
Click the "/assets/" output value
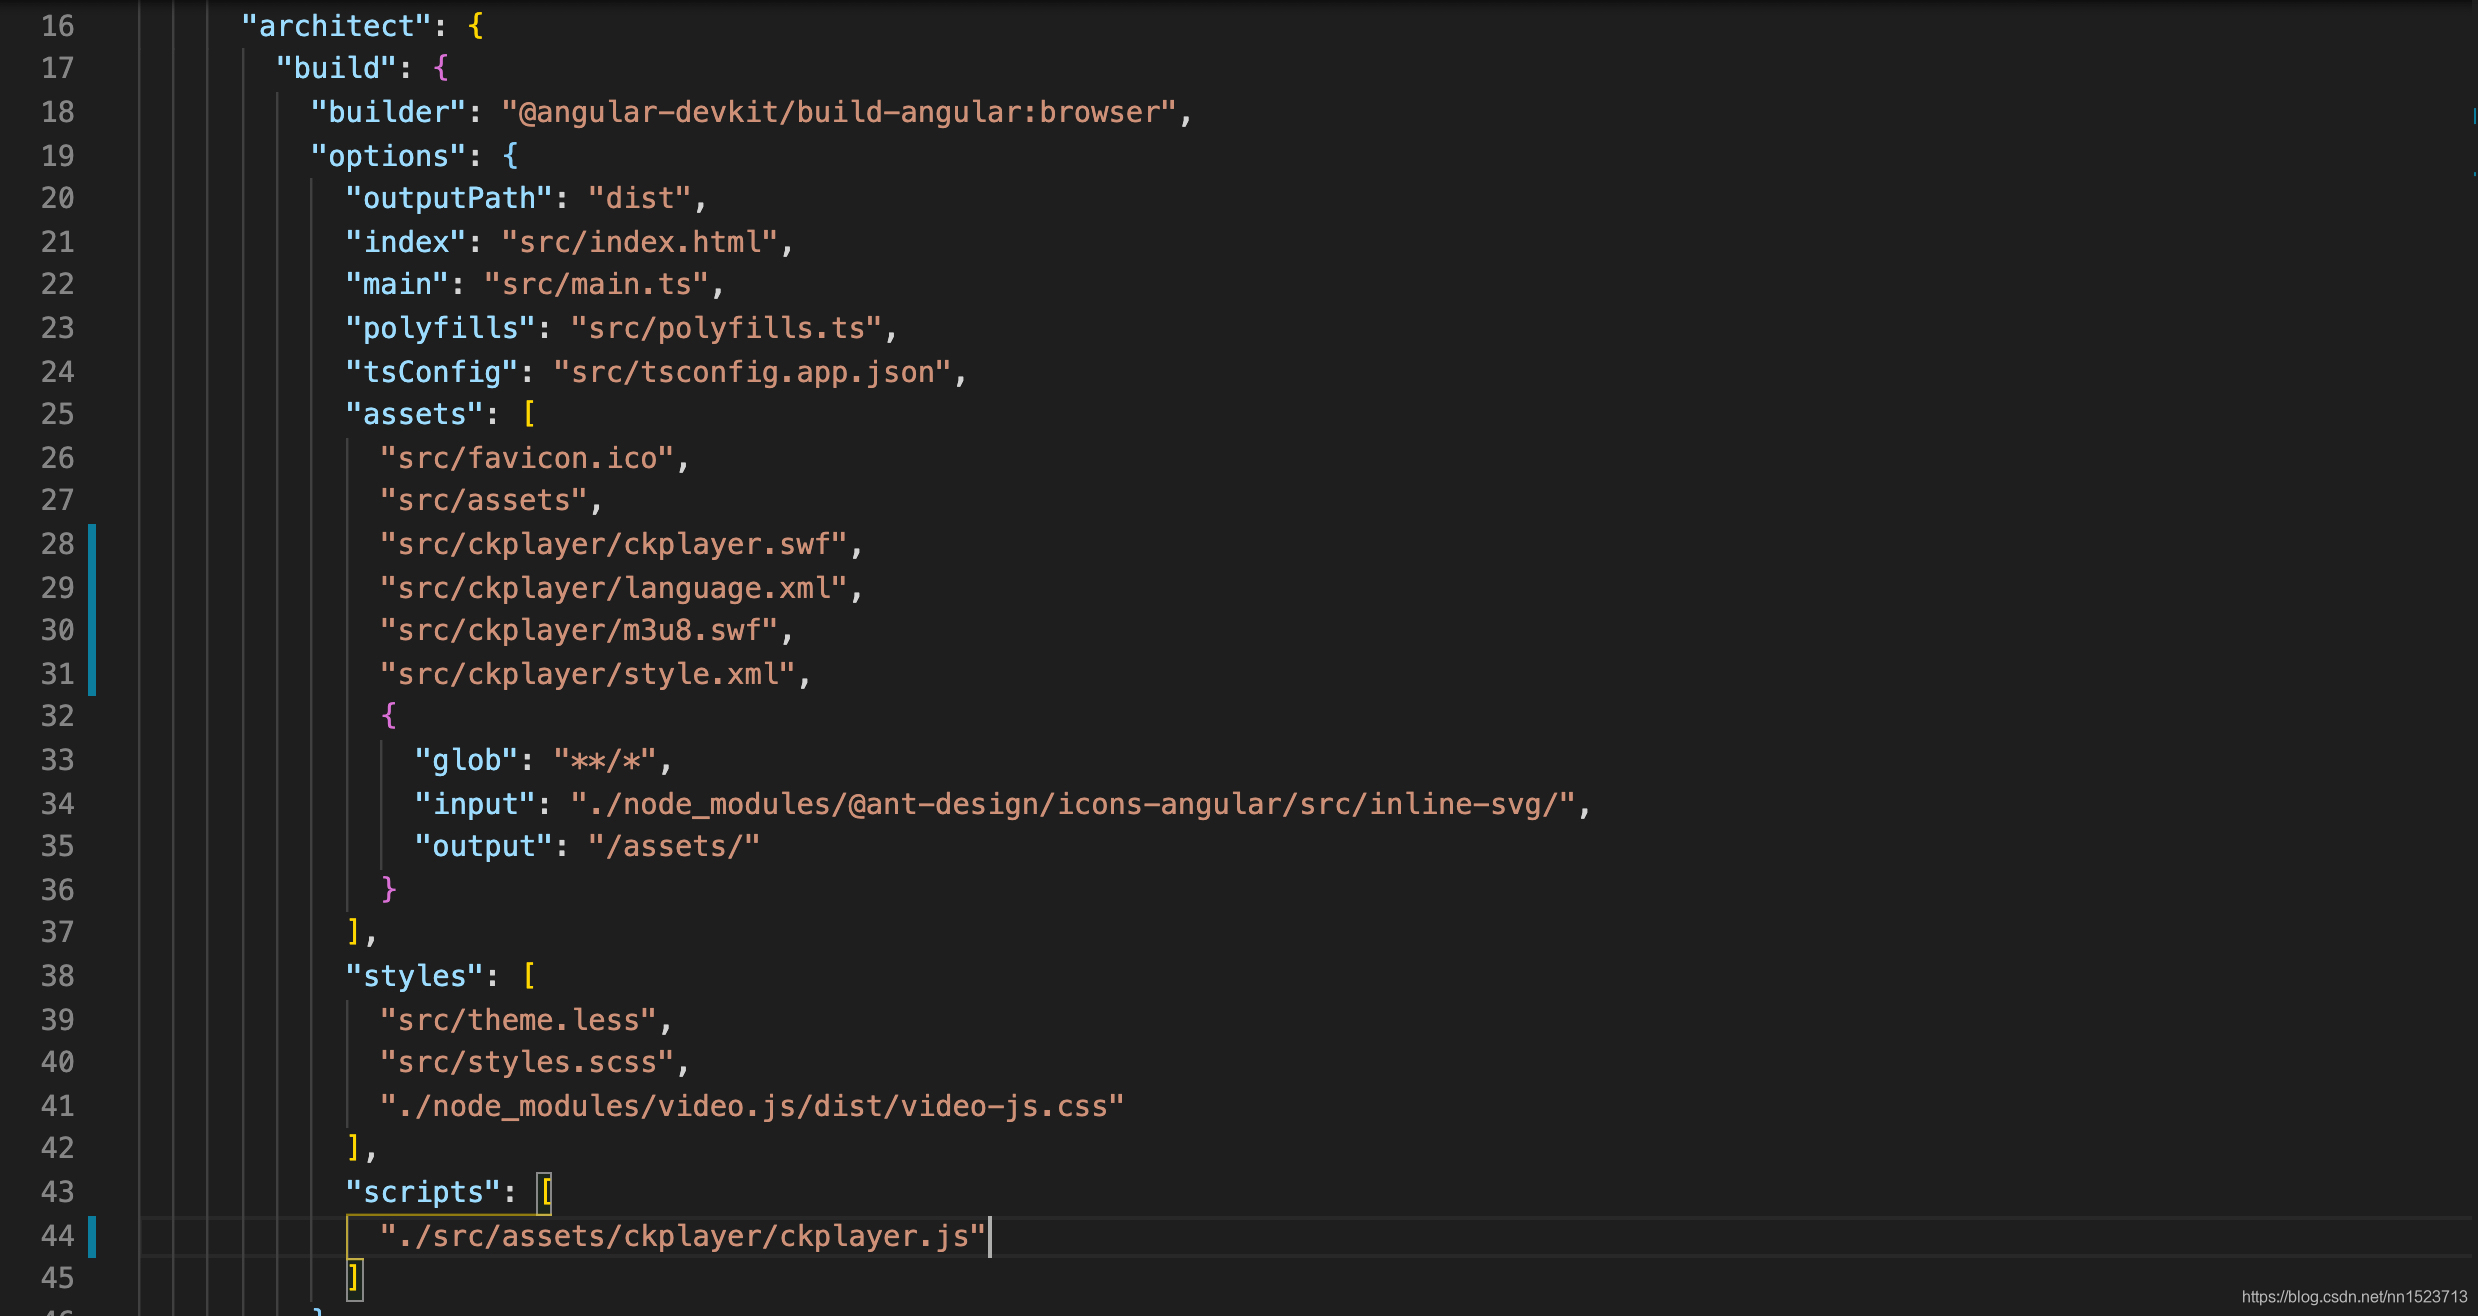click(x=674, y=846)
